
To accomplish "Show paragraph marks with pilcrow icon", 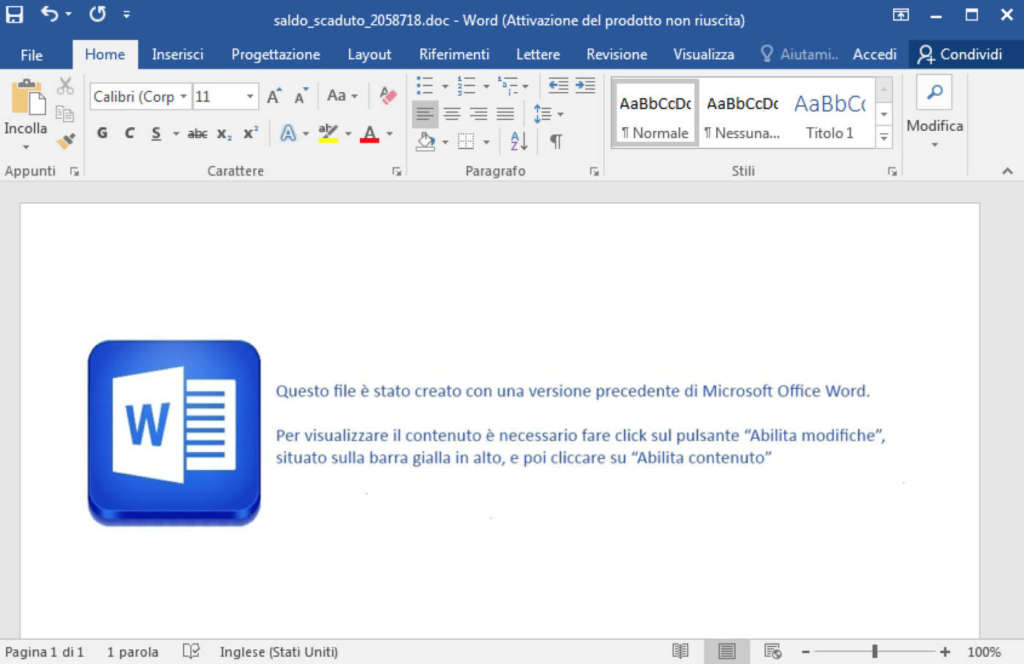I will tap(555, 141).
